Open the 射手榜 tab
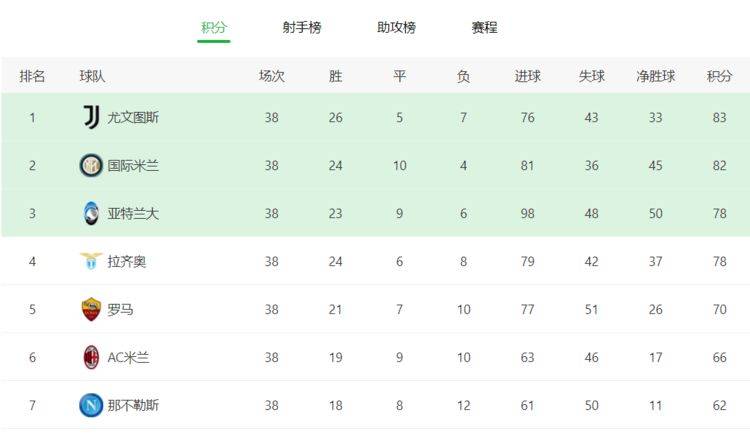 pyautogui.click(x=302, y=27)
